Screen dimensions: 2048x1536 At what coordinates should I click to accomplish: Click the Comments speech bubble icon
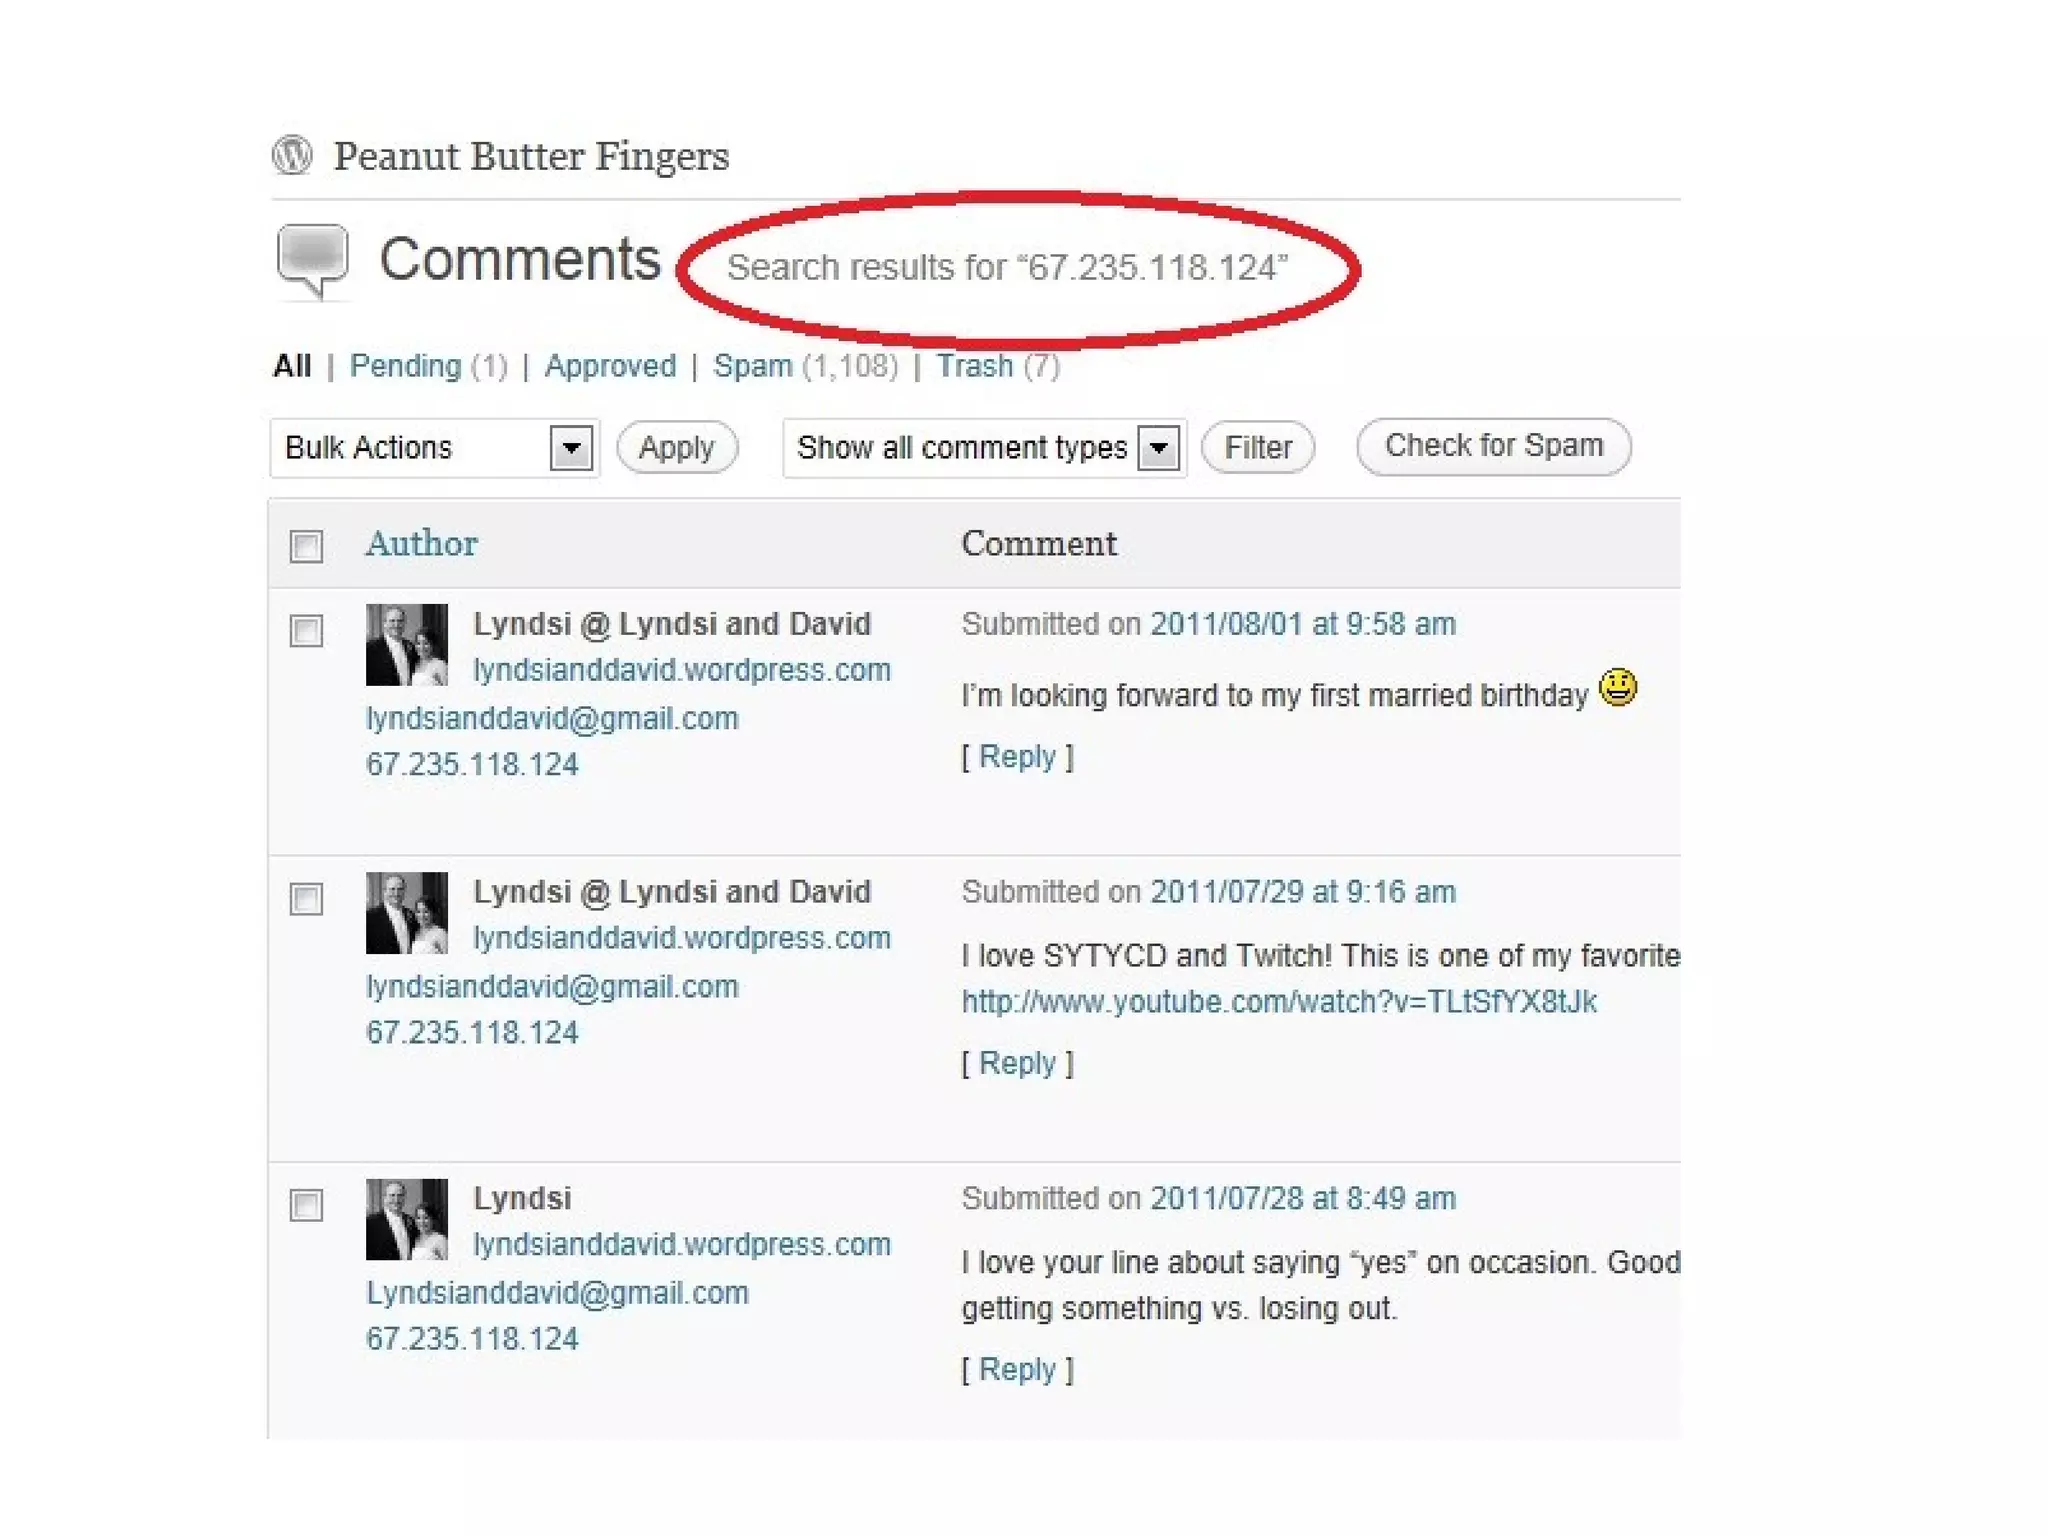313,261
